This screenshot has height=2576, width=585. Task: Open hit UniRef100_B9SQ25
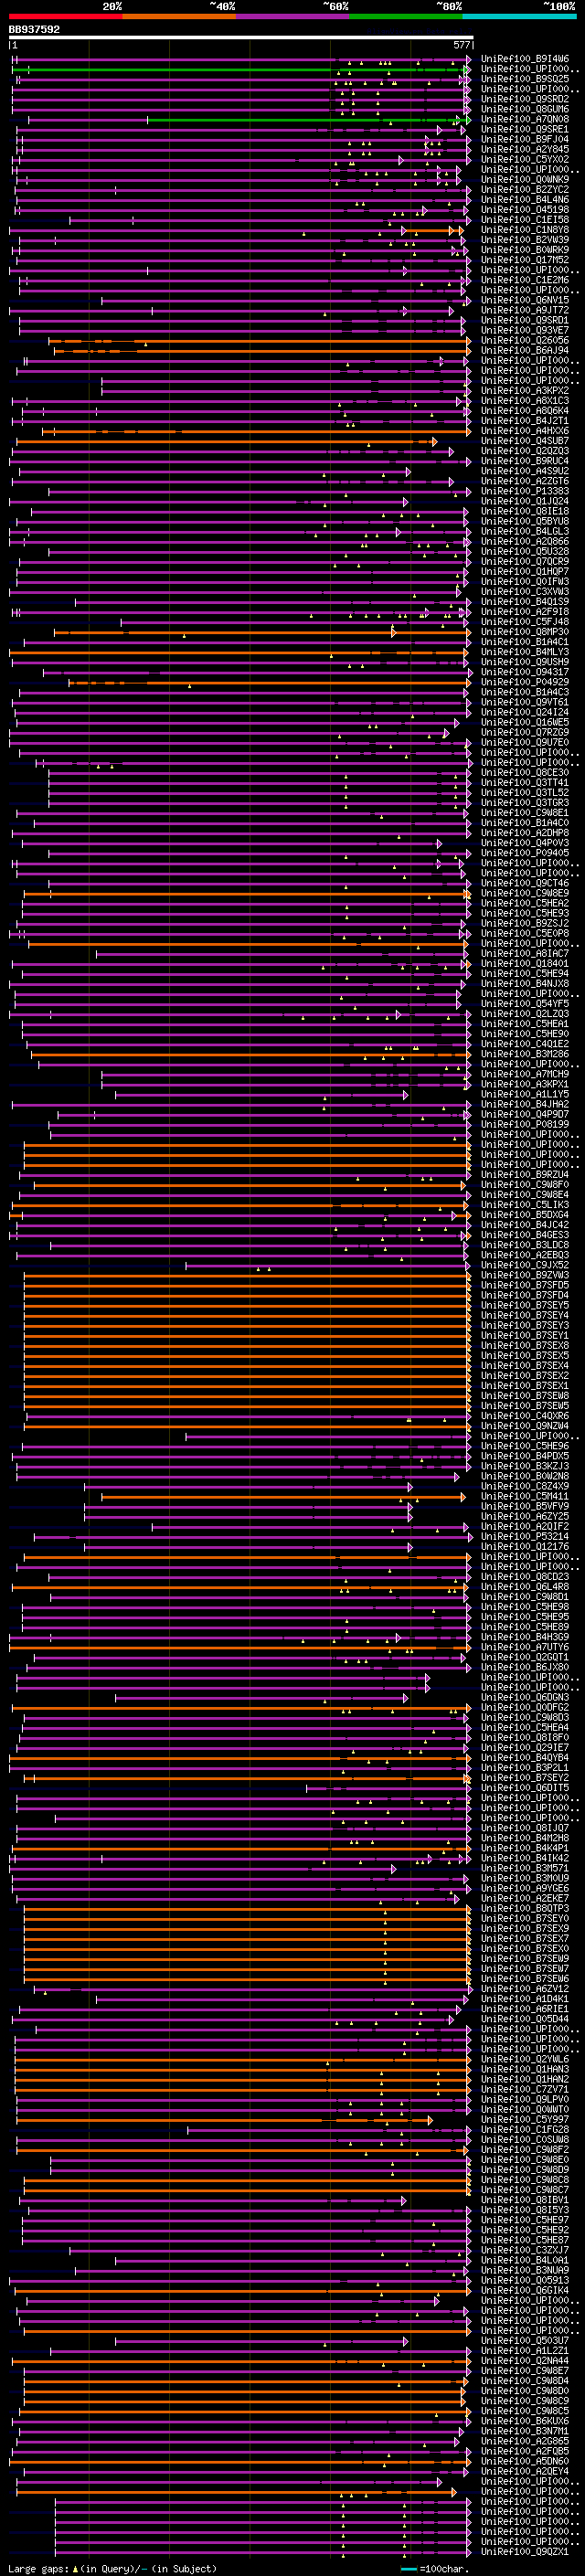point(525,79)
